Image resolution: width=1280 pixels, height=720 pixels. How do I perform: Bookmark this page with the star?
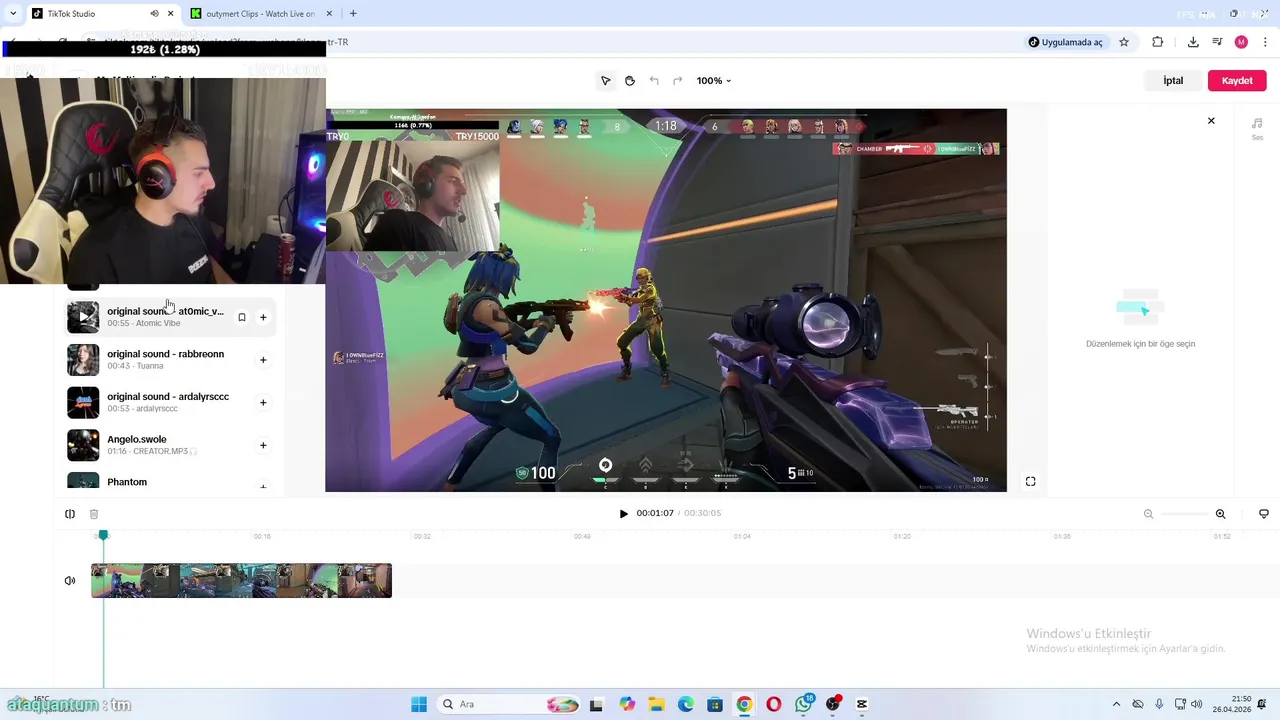(x=1124, y=42)
